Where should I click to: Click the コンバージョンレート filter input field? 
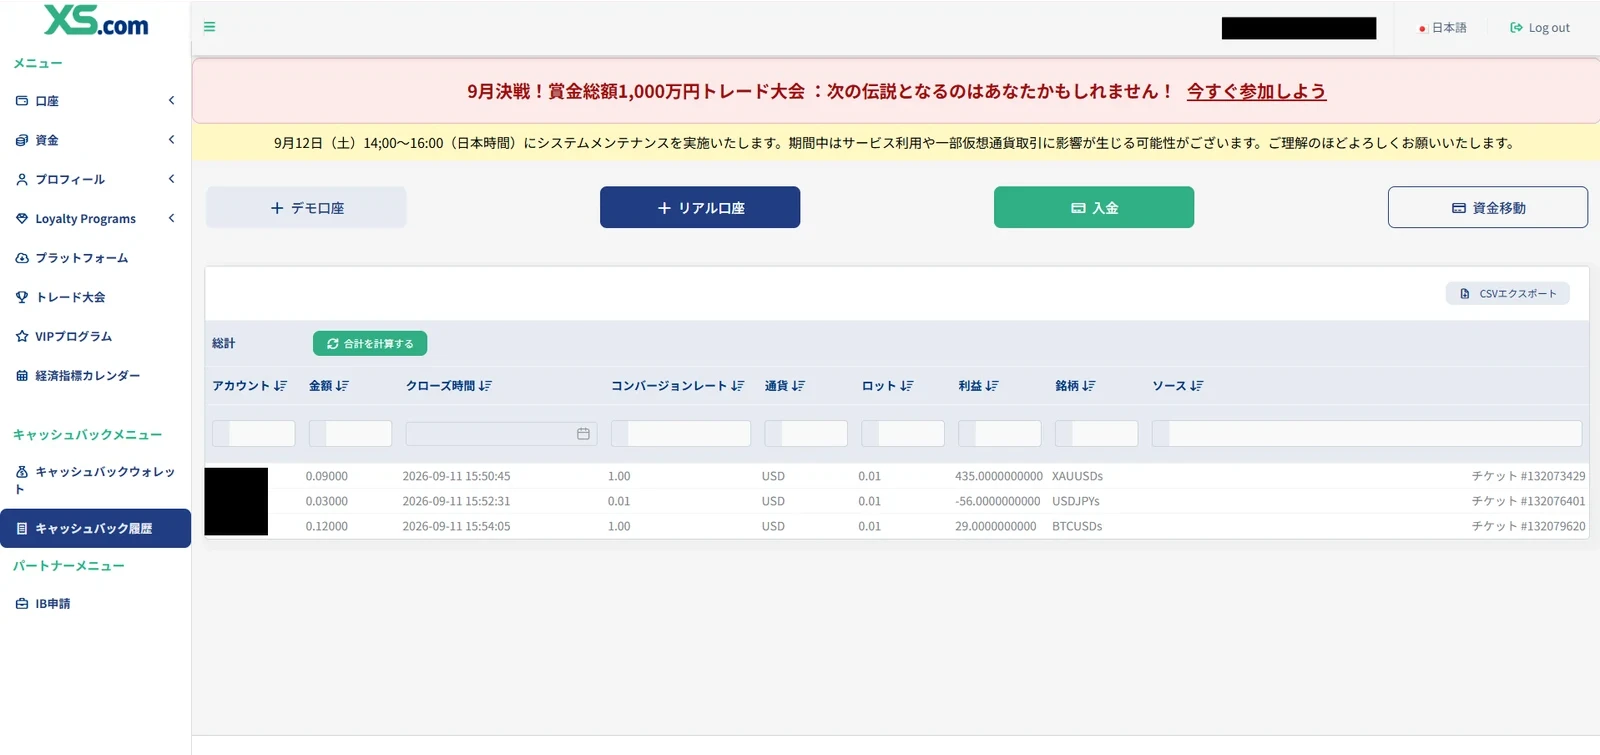[681, 433]
